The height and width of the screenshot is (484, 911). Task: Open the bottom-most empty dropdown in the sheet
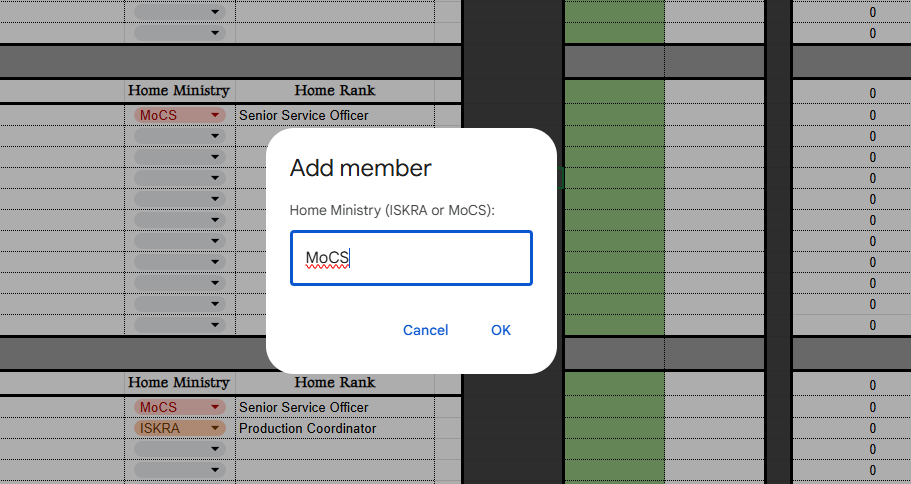pos(179,470)
